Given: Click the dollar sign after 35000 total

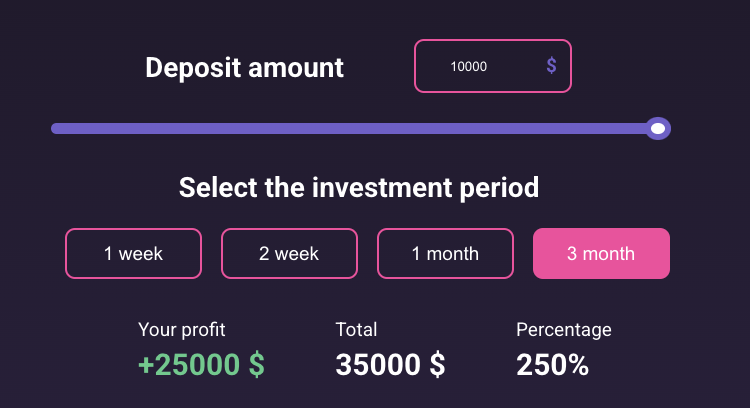Looking at the screenshot, I should pyautogui.click(x=437, y=365).
